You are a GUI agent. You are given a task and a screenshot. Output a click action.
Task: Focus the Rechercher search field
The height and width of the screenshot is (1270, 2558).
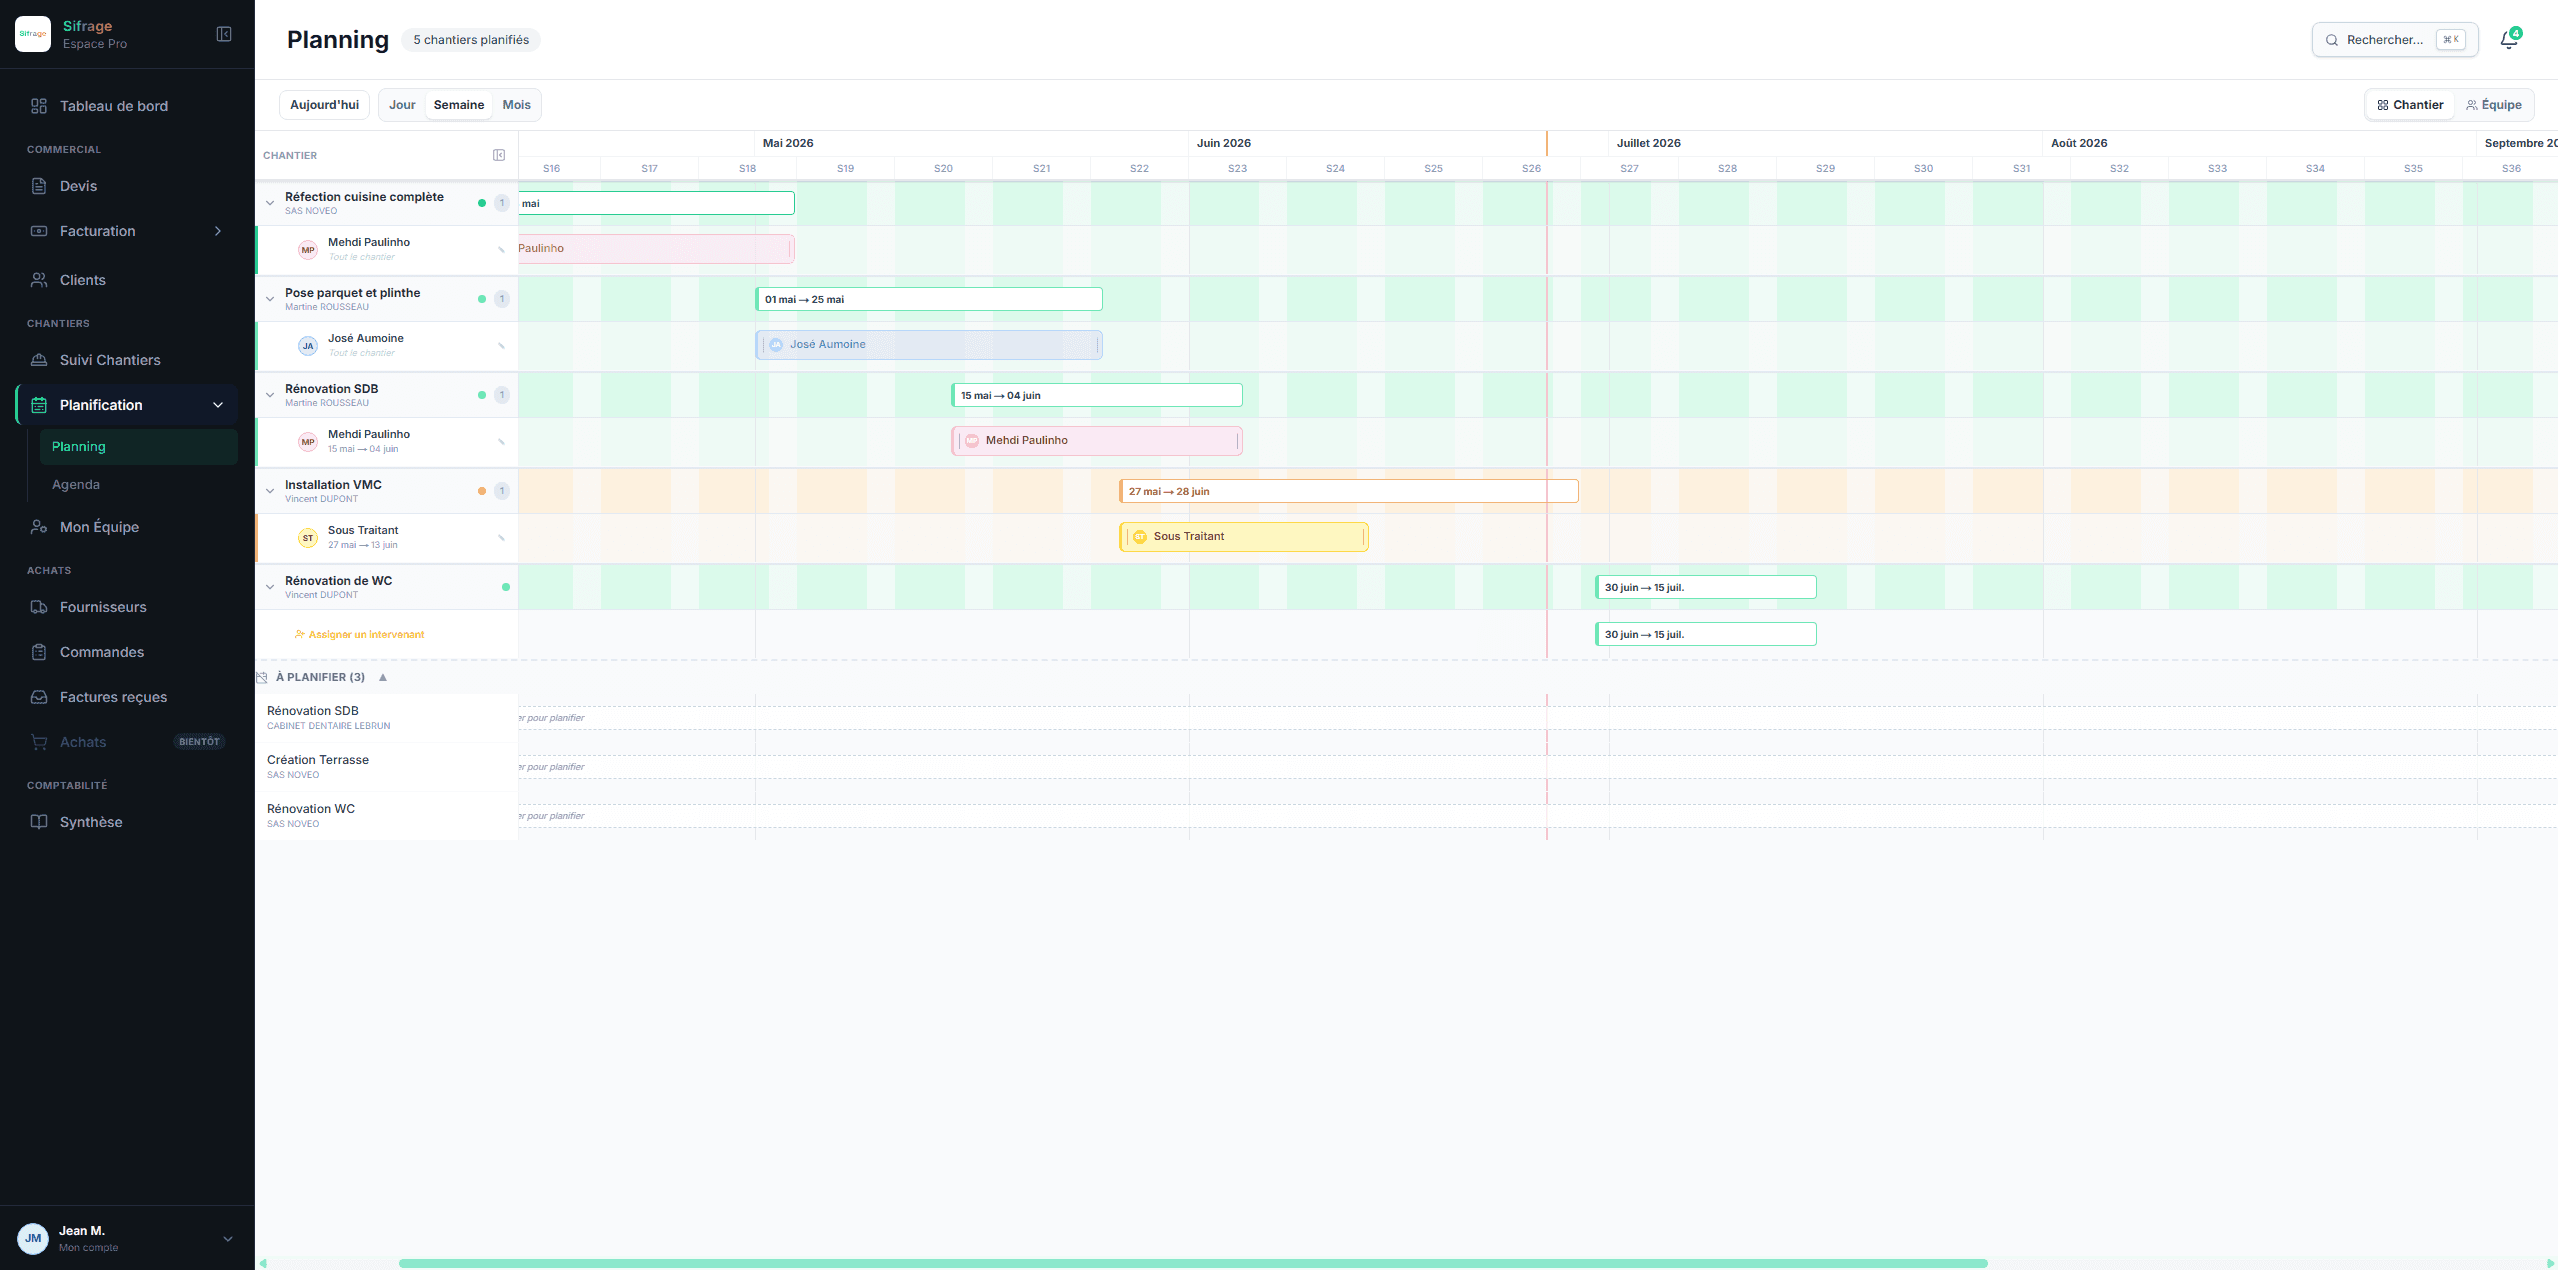(x=2395, y=40)
